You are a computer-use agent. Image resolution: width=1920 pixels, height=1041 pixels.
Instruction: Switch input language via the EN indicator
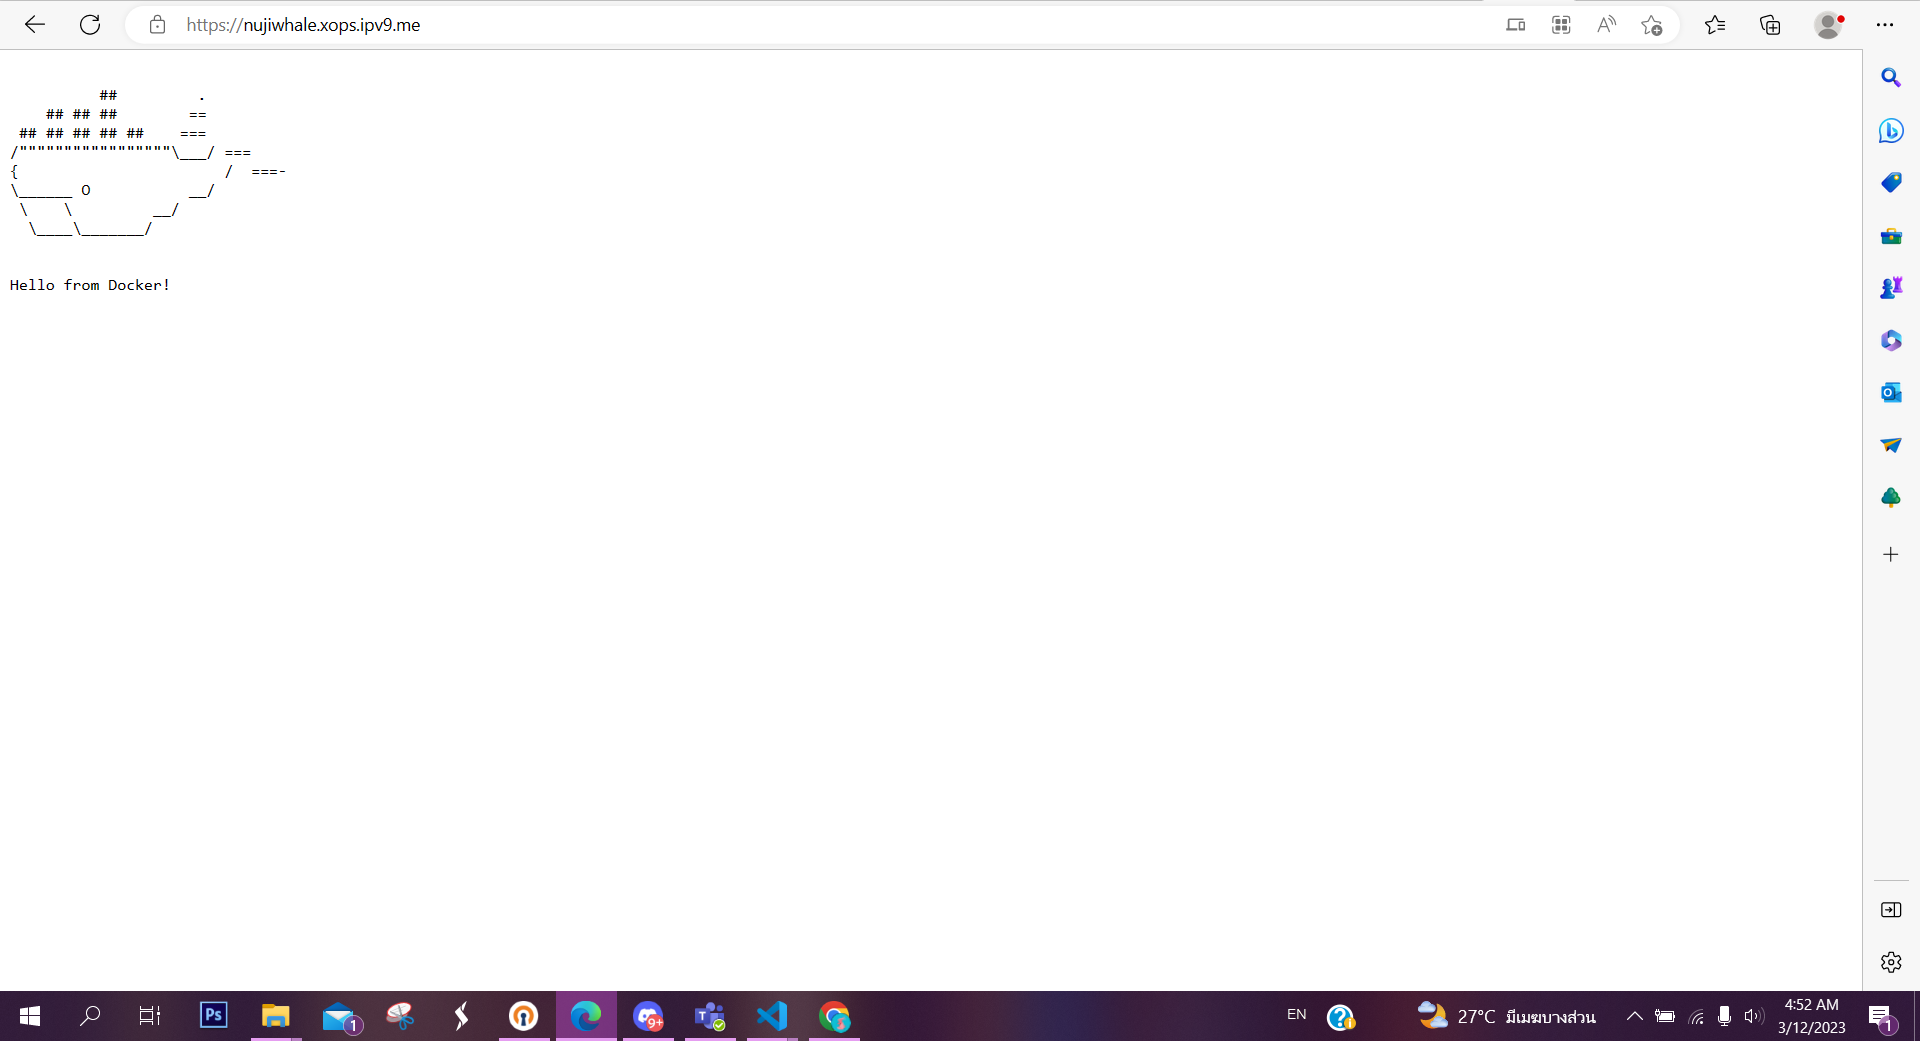tap(1296, 1015)
